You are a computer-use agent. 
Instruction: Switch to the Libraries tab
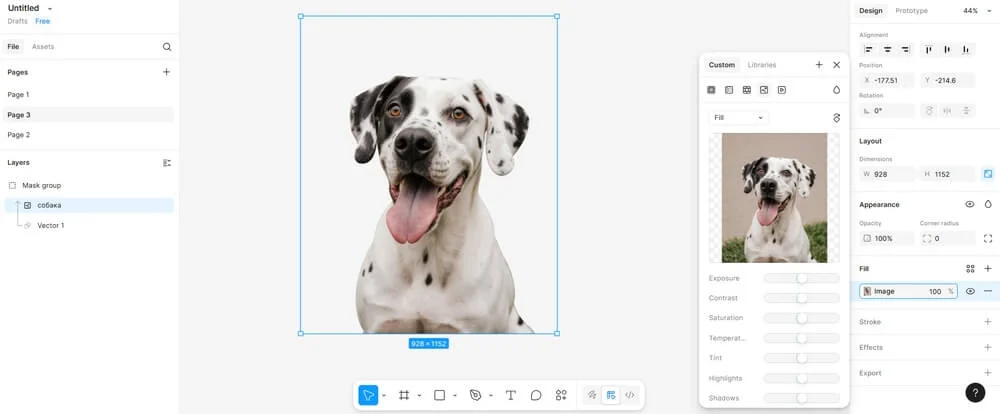click(762, 65)
